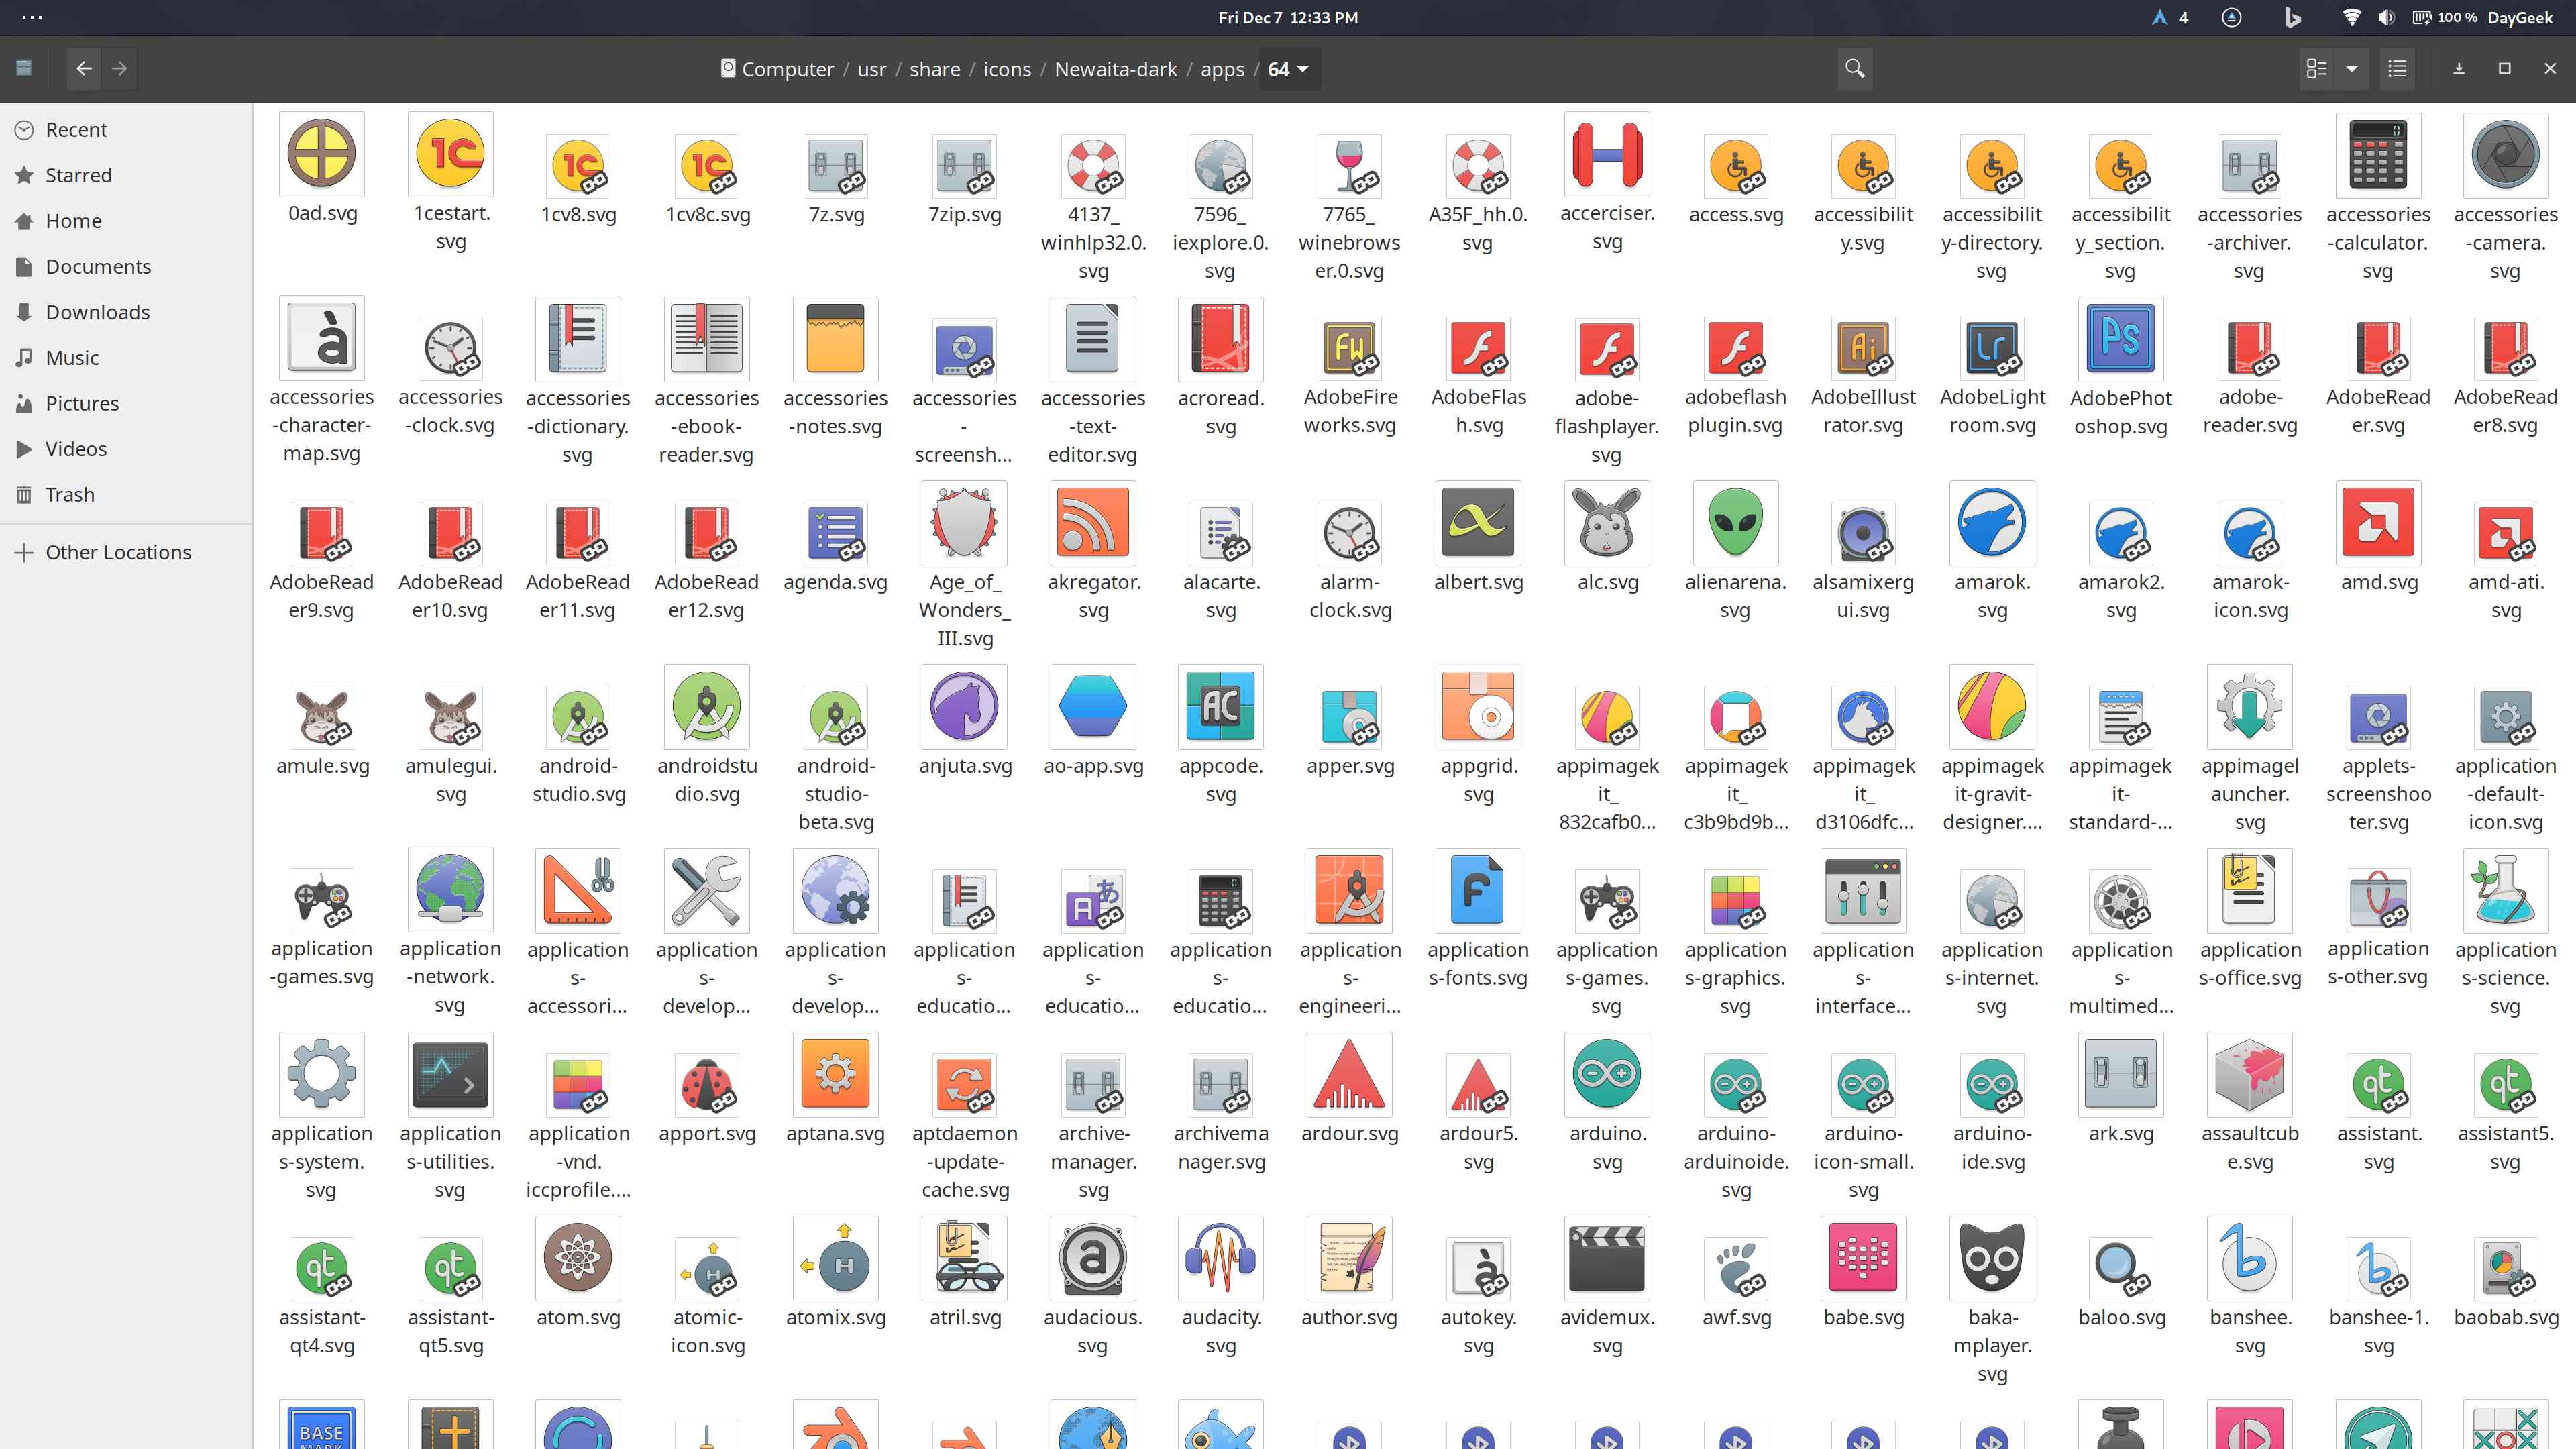Select the applications-science.svg flask icon
Image resolution: width=2576 pixels, height=1449 pixels.
click(2505, 890)
